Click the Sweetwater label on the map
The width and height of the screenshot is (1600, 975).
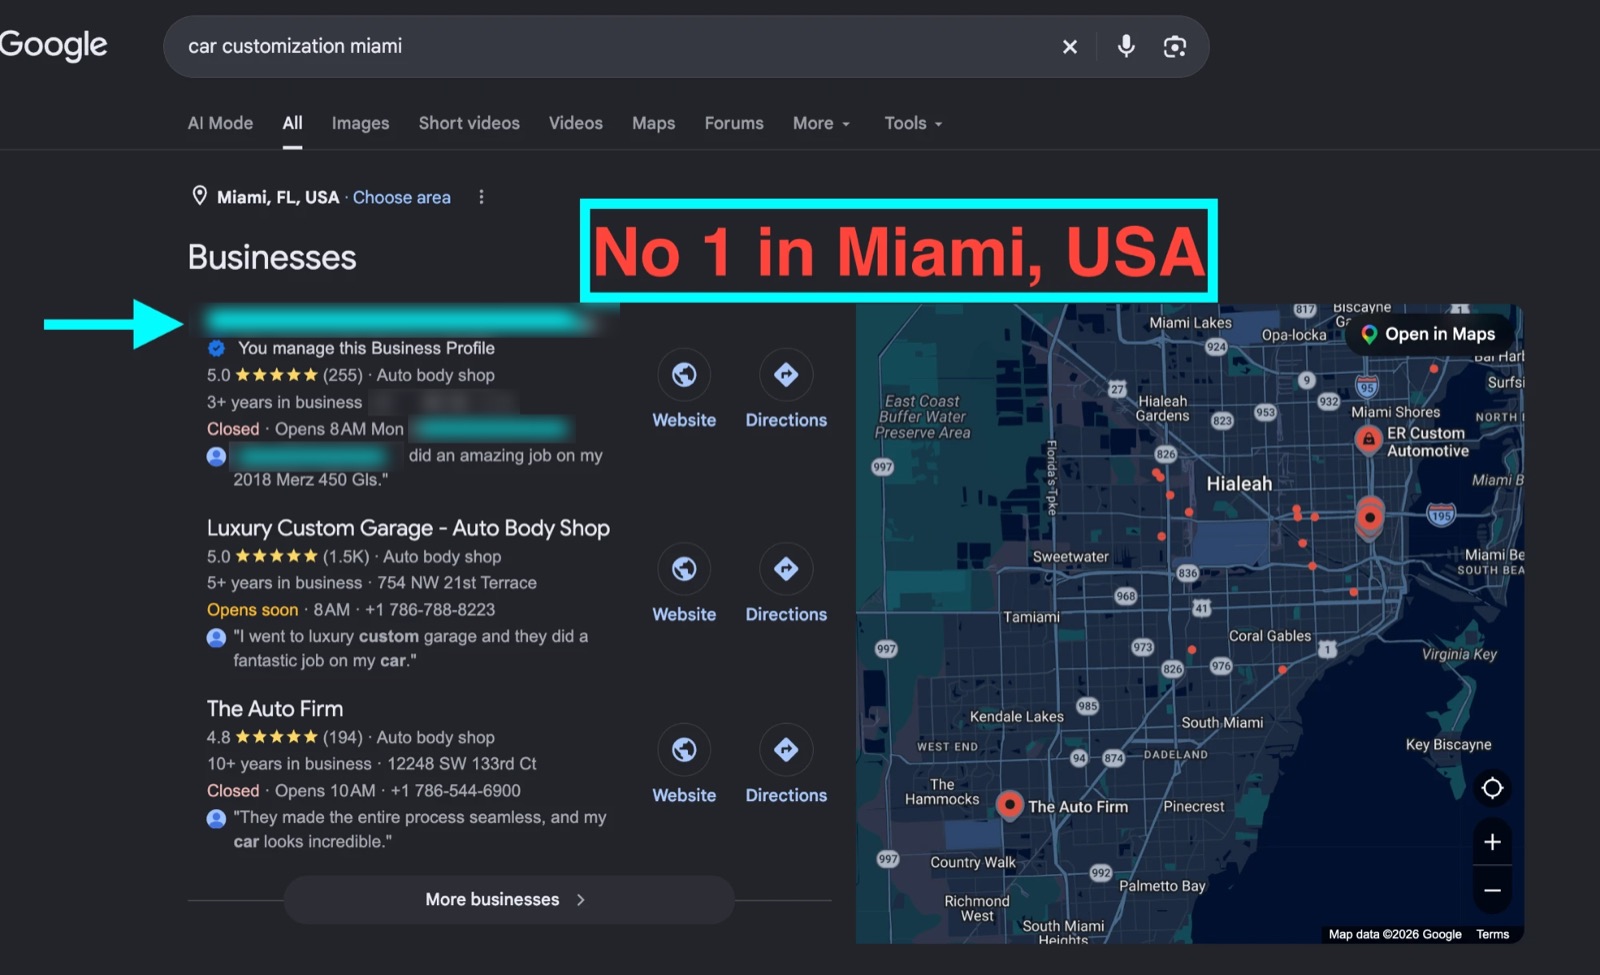pos(1070,556)
